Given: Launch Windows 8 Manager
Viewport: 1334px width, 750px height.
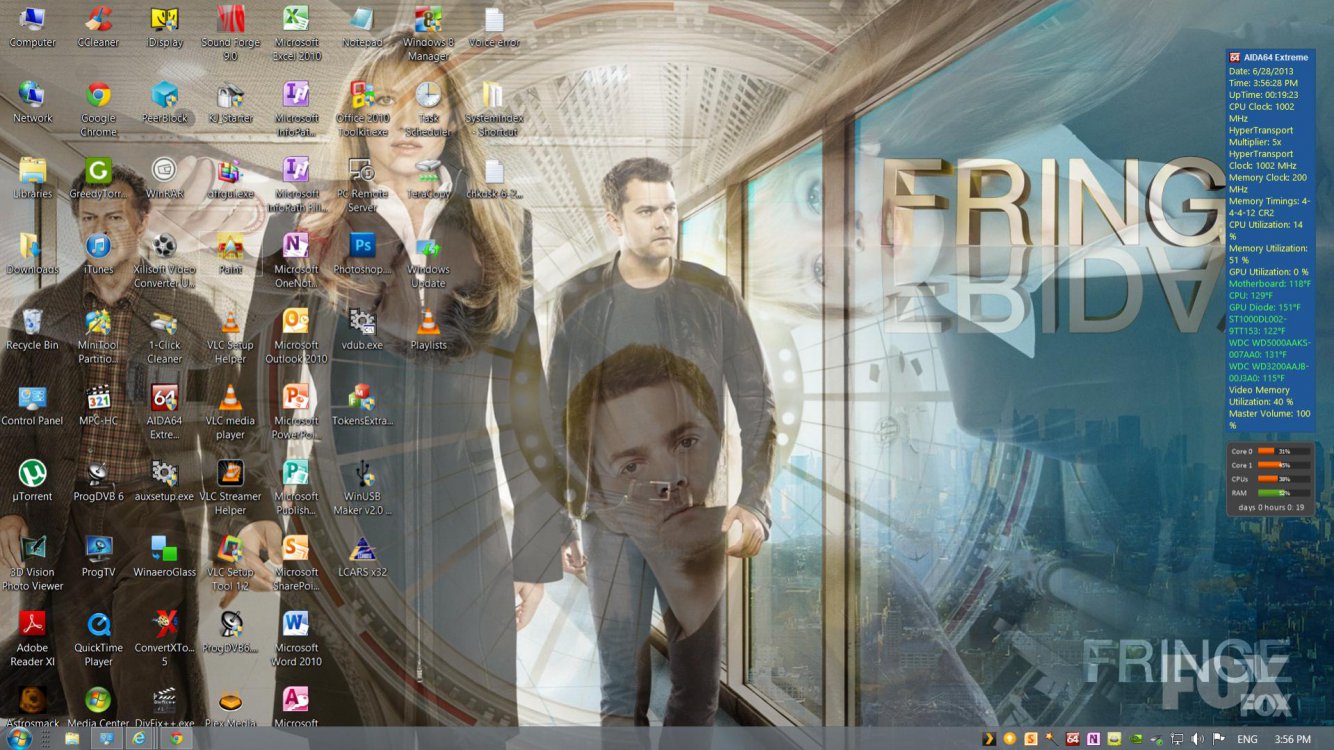Looking at the screenshot, I should [428, 33].
